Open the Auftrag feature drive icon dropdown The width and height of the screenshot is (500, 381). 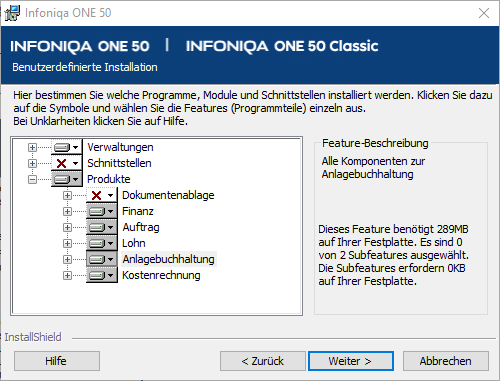coord(102,227)
